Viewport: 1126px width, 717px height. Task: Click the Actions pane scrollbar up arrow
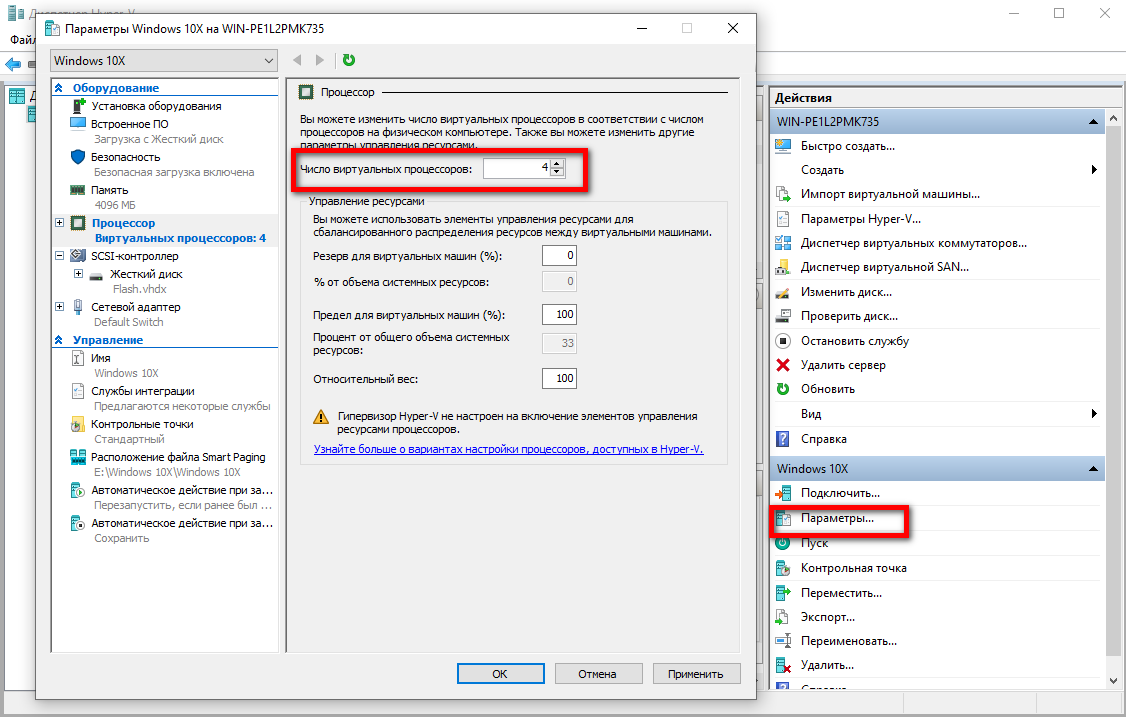(1113, 117)
